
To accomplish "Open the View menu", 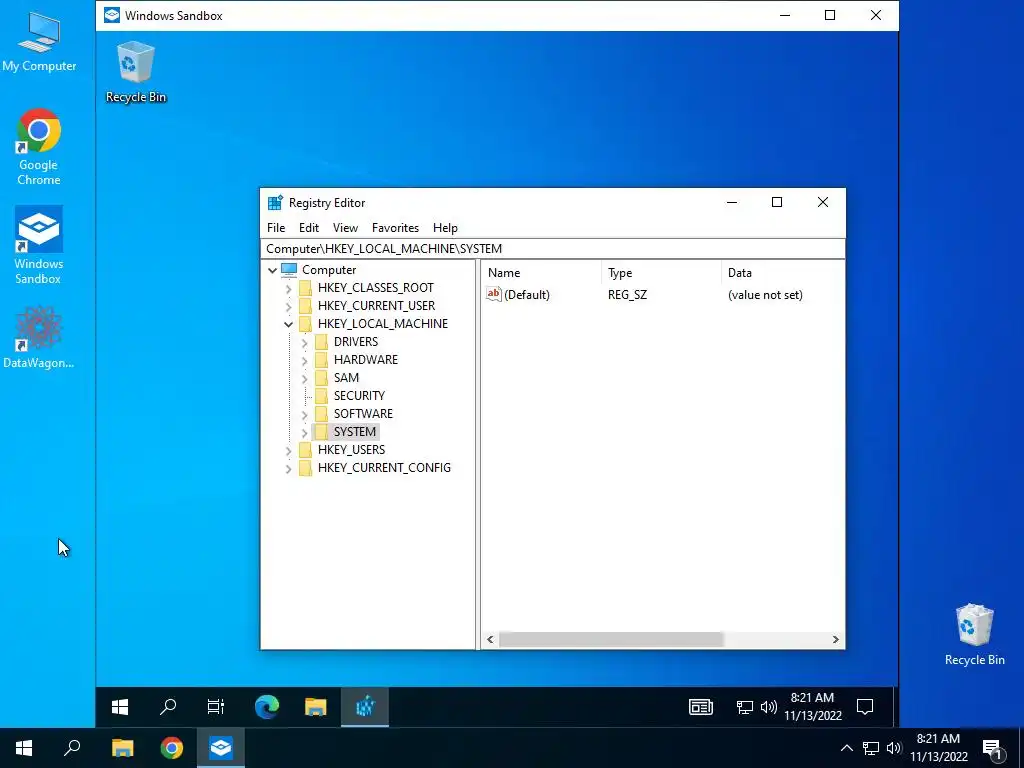I will click(345, 228).
